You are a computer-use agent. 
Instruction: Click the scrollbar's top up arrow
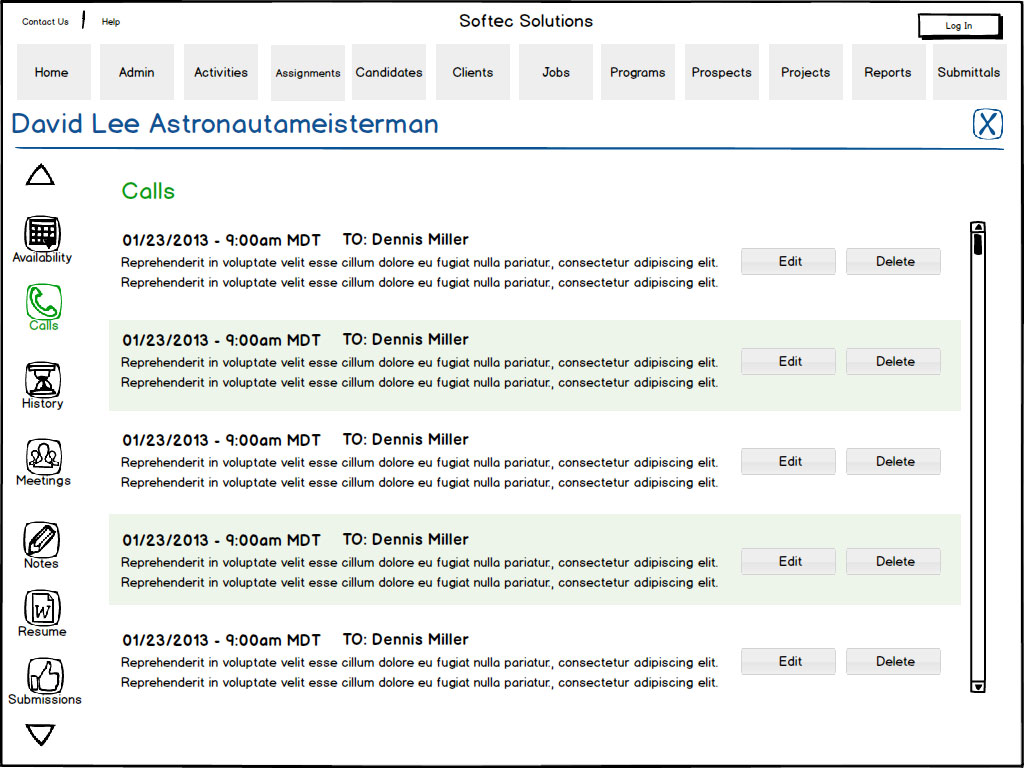click(x=978, y=227)
